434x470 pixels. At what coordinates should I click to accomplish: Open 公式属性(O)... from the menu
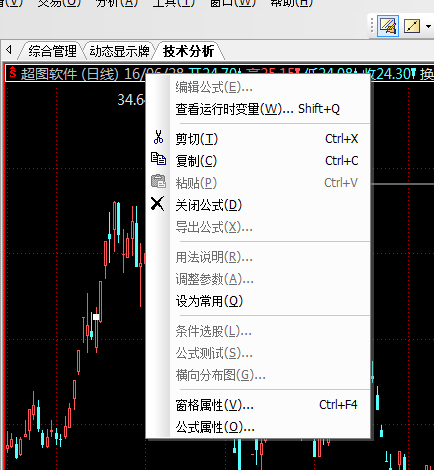(258, 427)
